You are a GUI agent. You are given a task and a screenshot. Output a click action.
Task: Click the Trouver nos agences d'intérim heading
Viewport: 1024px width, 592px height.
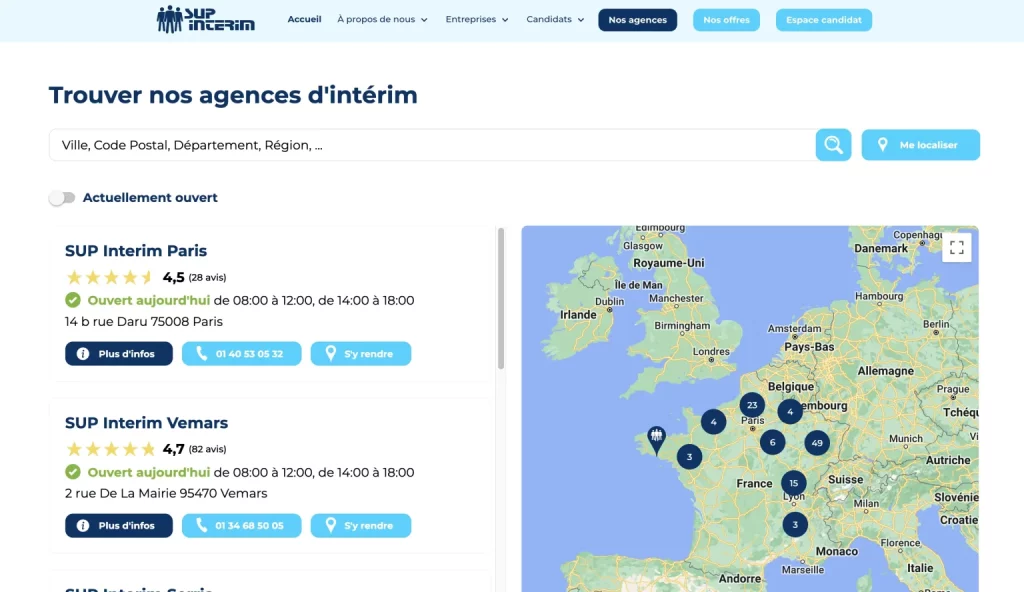pyautogui.click(x=233, y=95)
